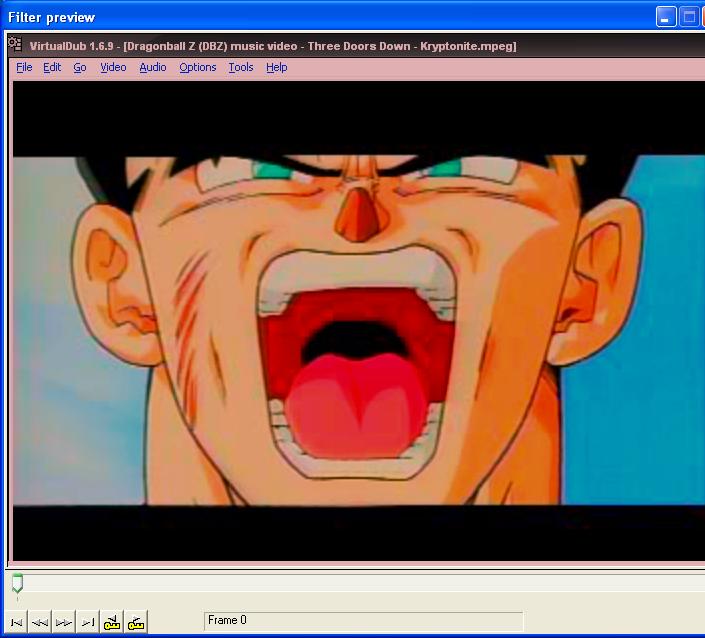Open the Audio menu
705x638 pixels.
click(152, 67)
